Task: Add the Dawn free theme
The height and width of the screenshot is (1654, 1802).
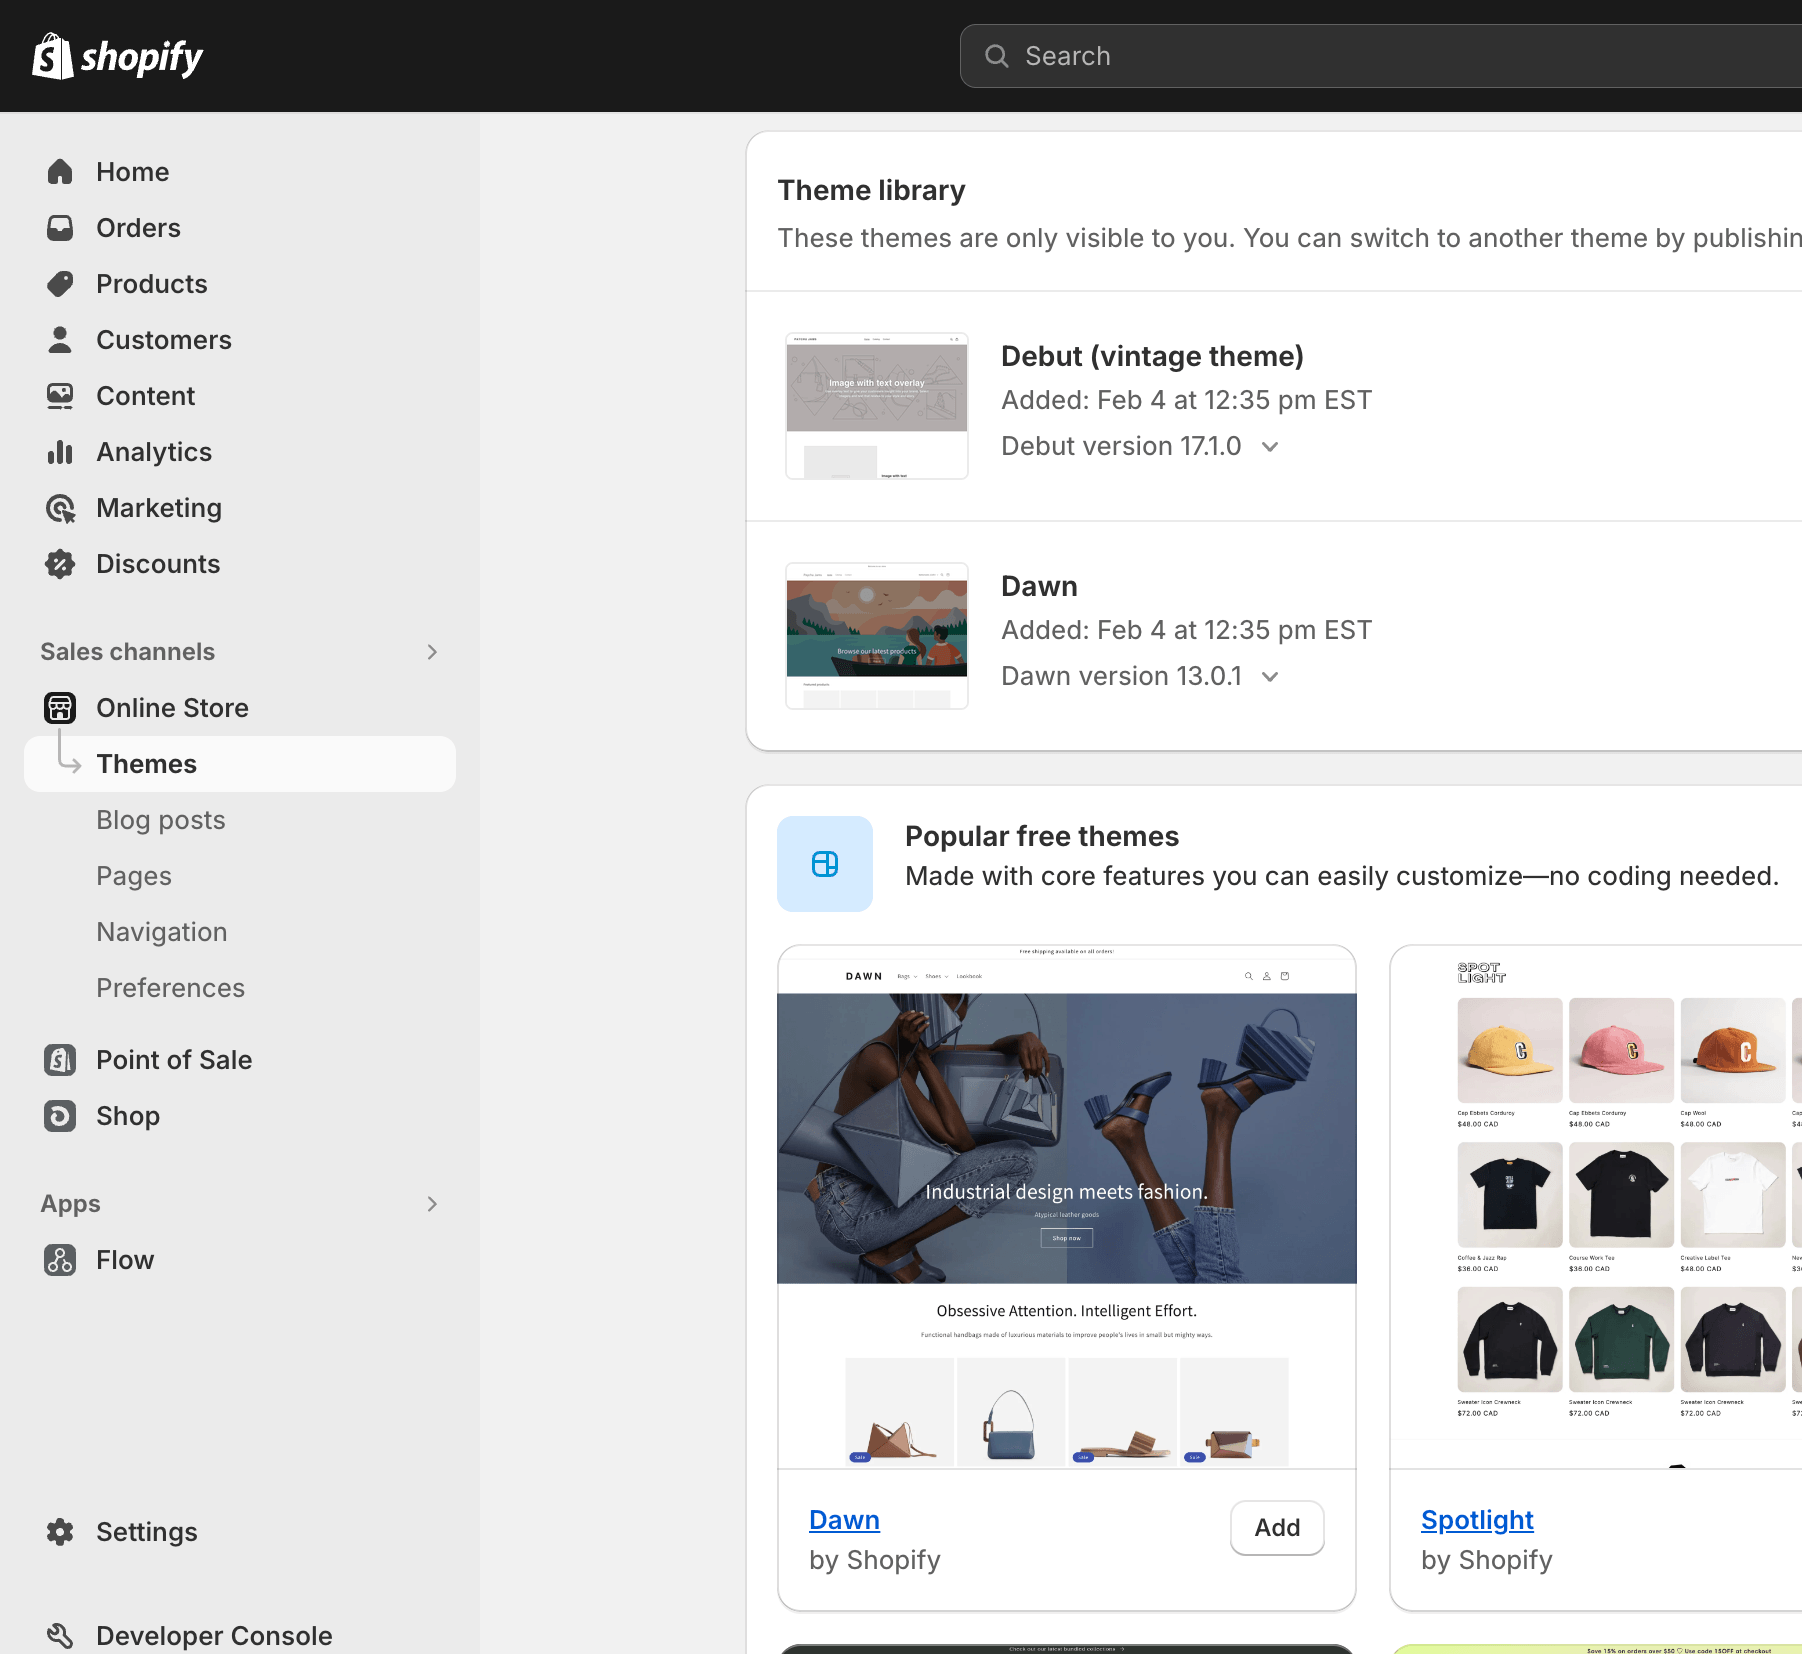Action: (x=1277, y=1528)
